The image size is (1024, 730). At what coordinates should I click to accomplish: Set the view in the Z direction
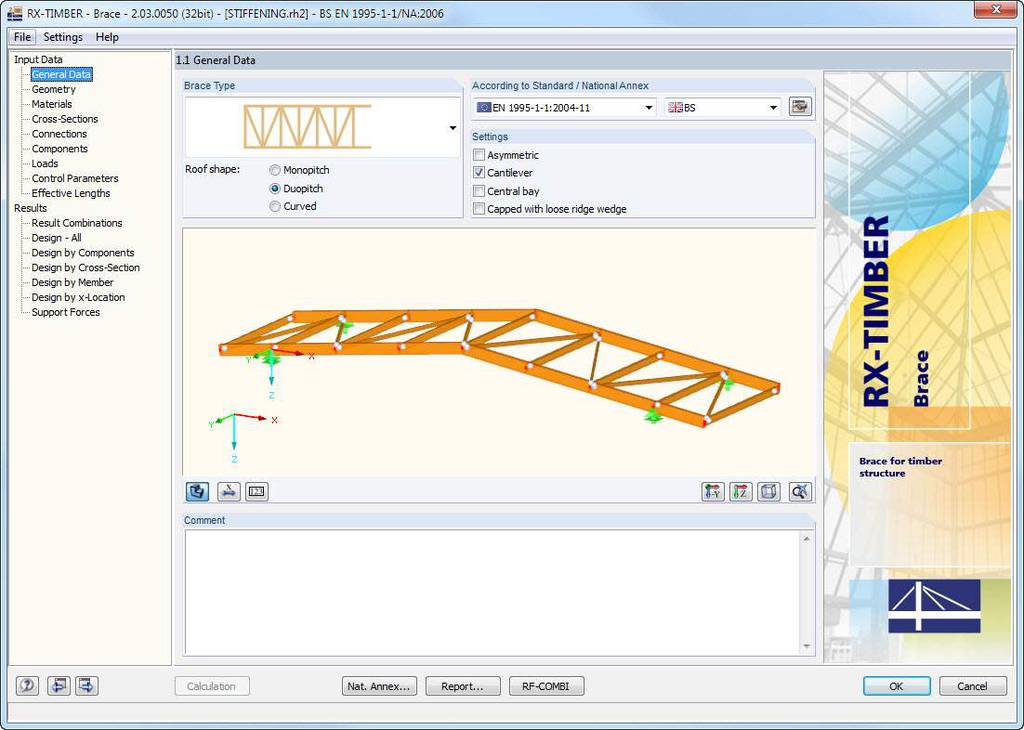pos(741,492)
